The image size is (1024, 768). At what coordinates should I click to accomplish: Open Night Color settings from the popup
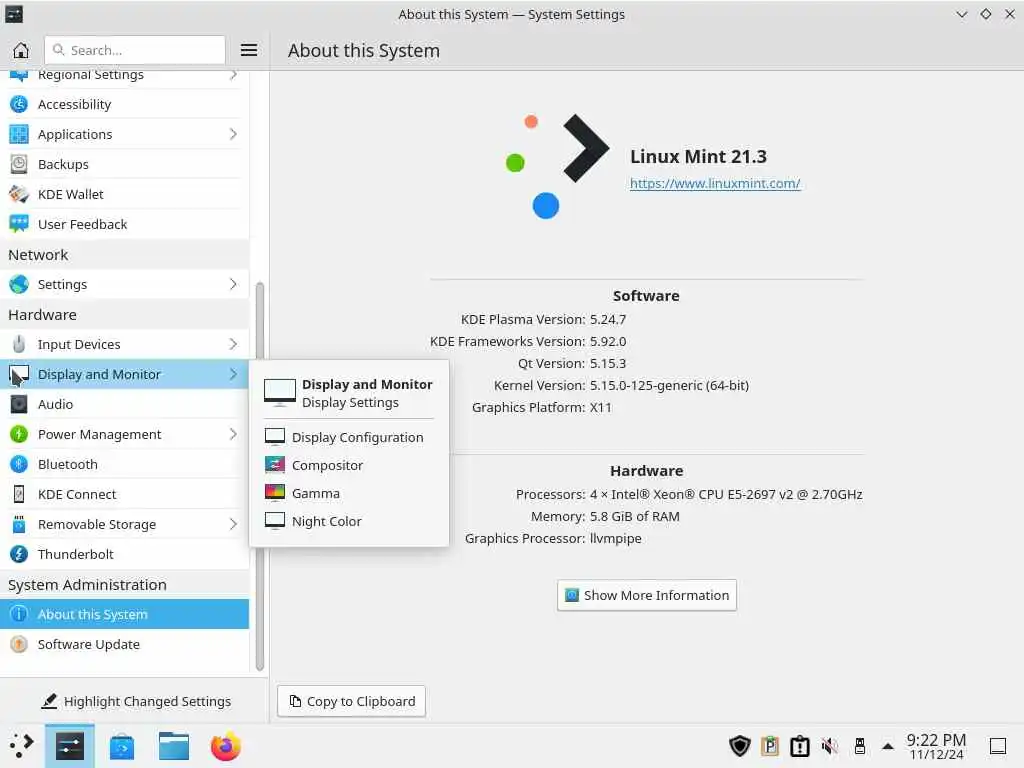[x=349, y=521]
